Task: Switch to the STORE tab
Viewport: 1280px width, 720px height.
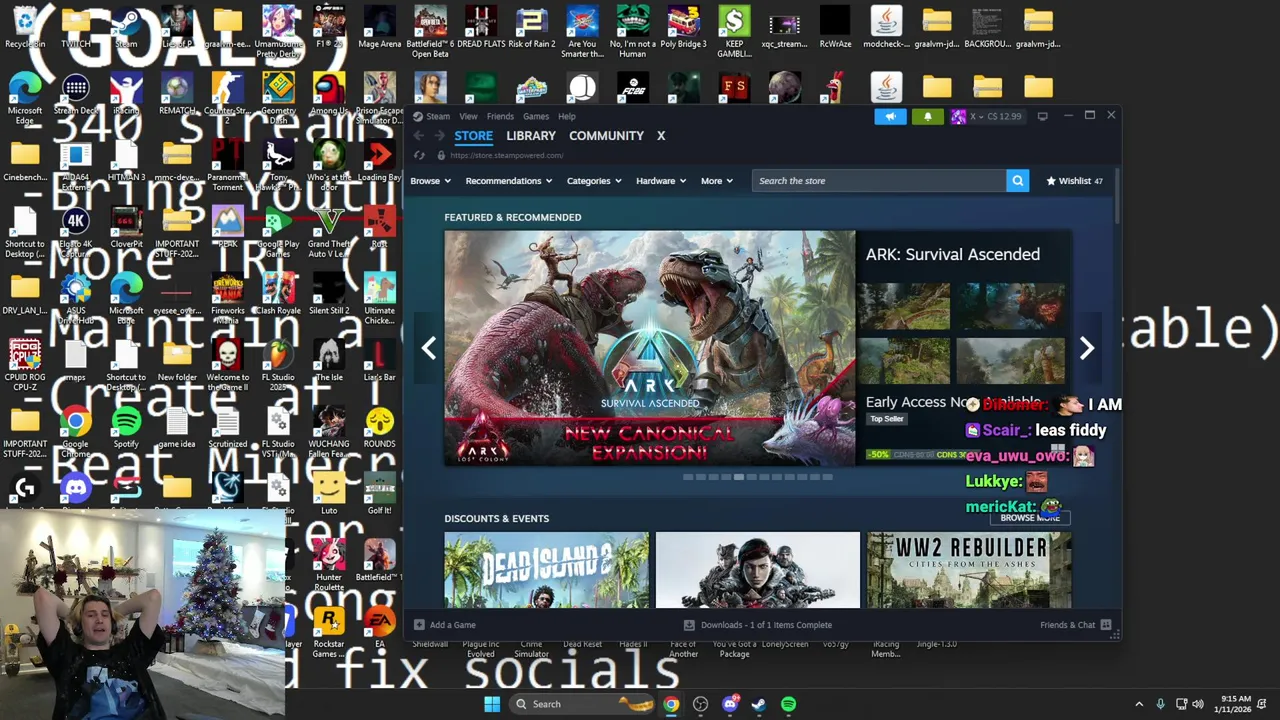Action: click(473, 136)
